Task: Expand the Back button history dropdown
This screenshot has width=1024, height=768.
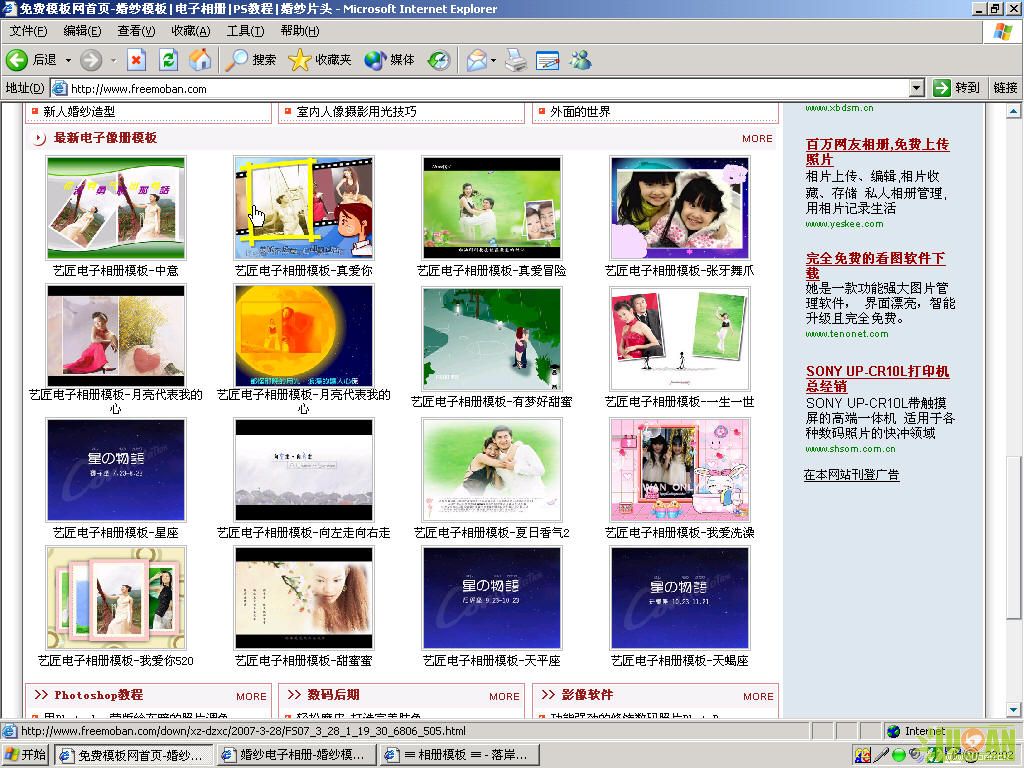Action: click(x=68, y=60)
